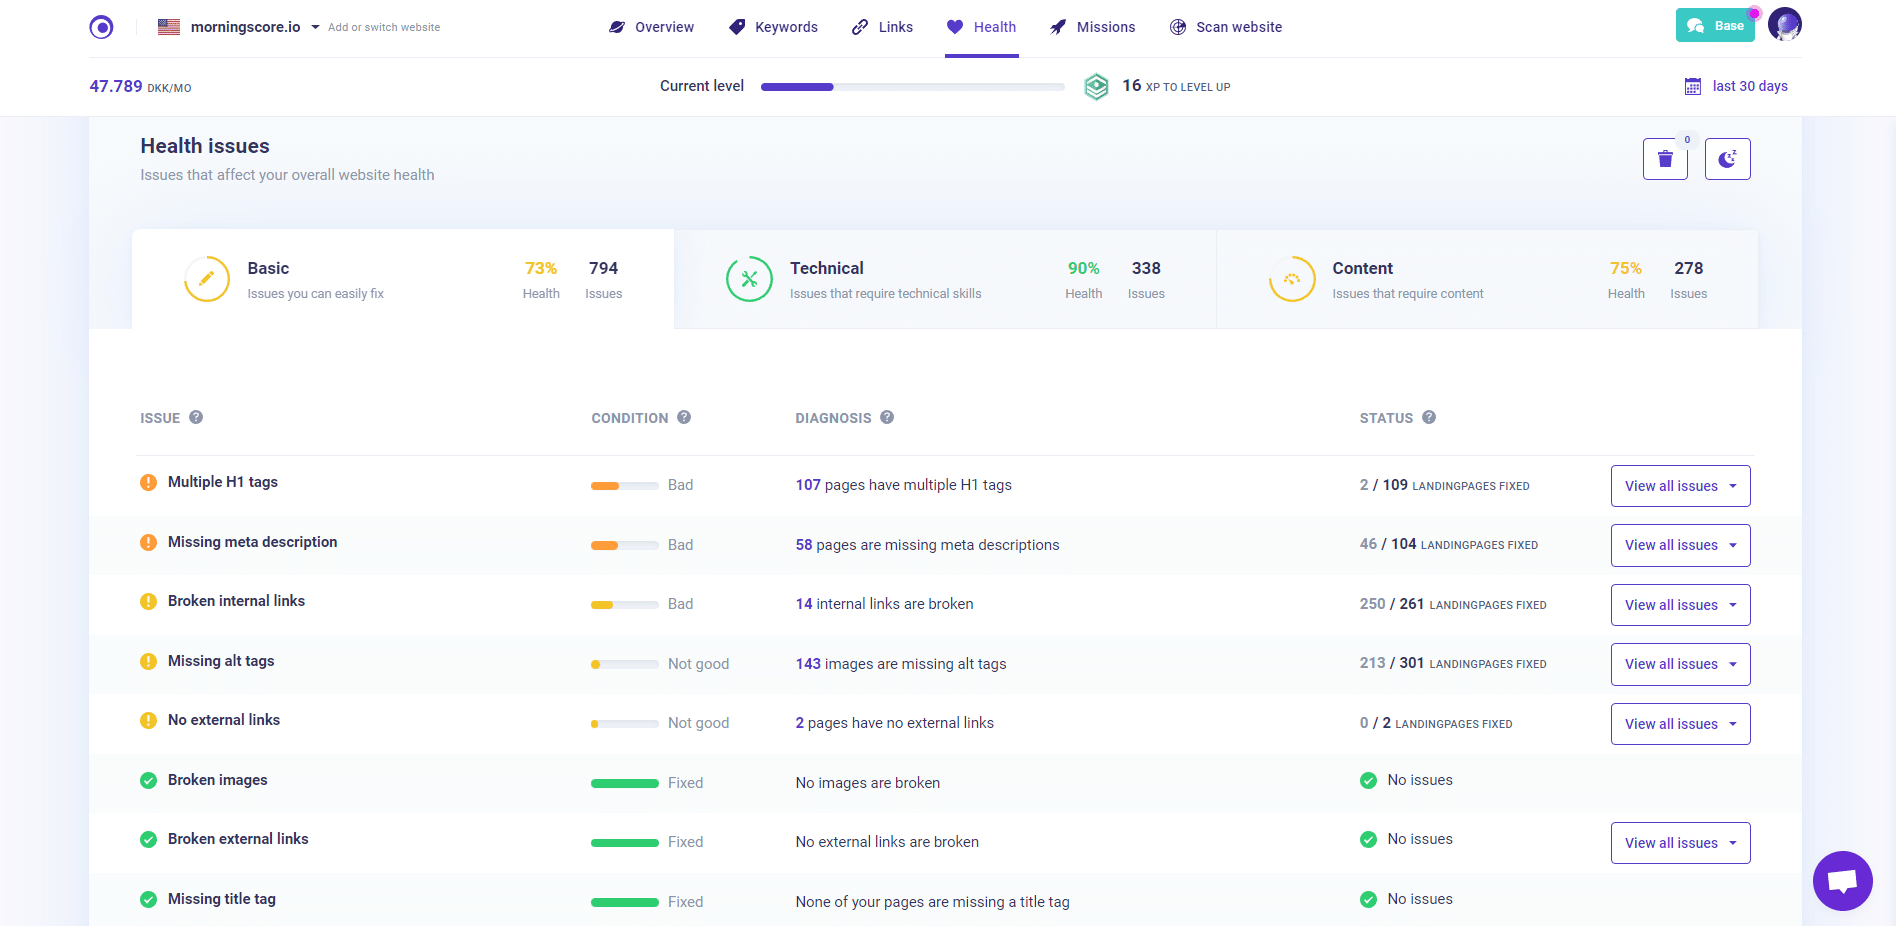
Task: Click the user profile avatar
Action: point(1784,25)
